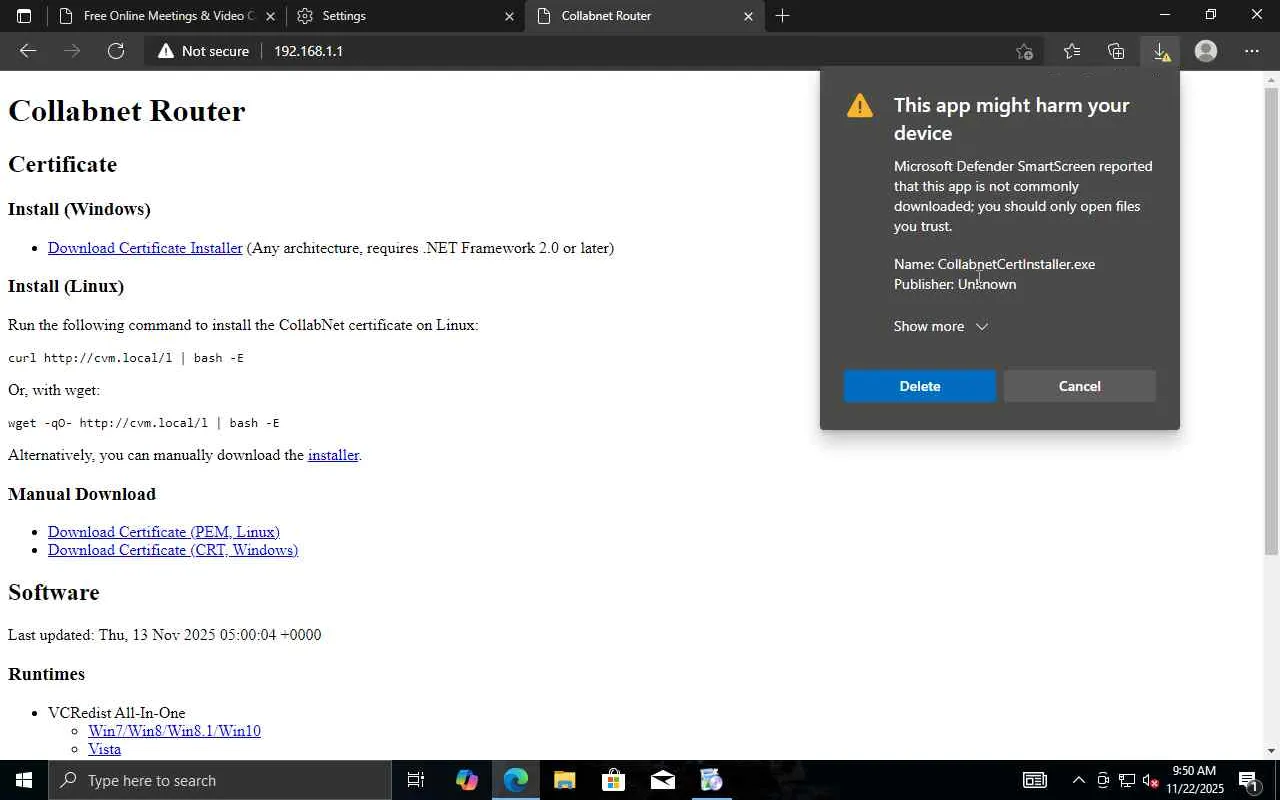The image size is (1280, 800).
Task: Close the Collabnet Router tab
Action: coord(748,16)
